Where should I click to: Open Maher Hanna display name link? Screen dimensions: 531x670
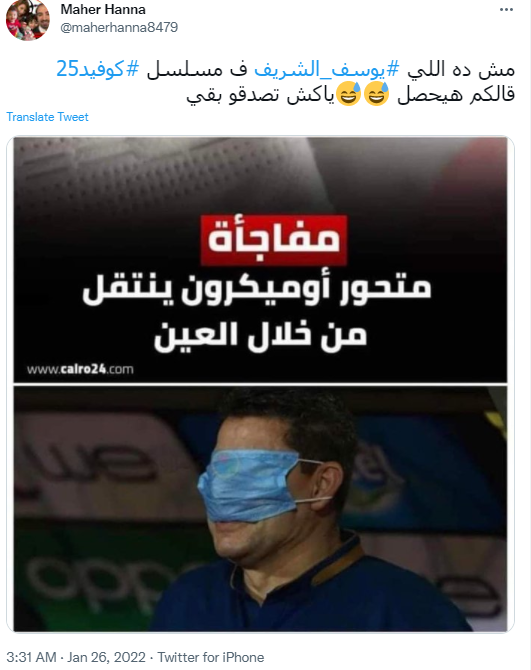click(x=103, y=9)
